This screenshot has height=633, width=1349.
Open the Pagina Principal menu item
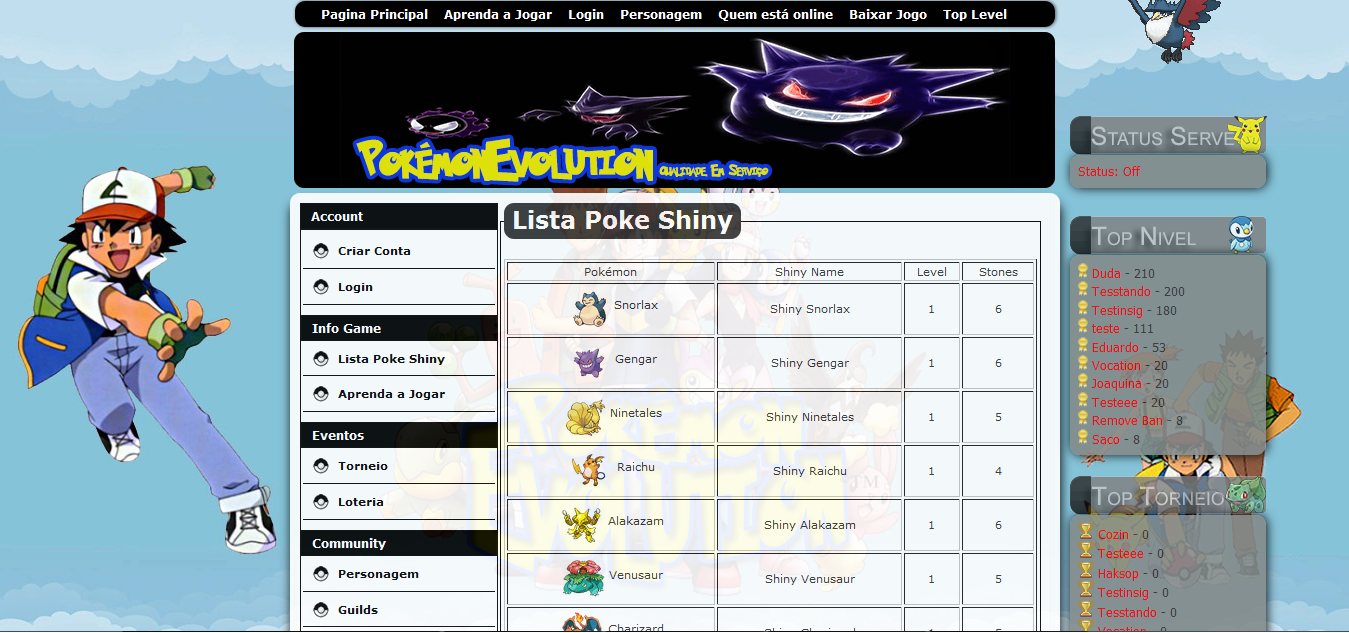(374, 15)
